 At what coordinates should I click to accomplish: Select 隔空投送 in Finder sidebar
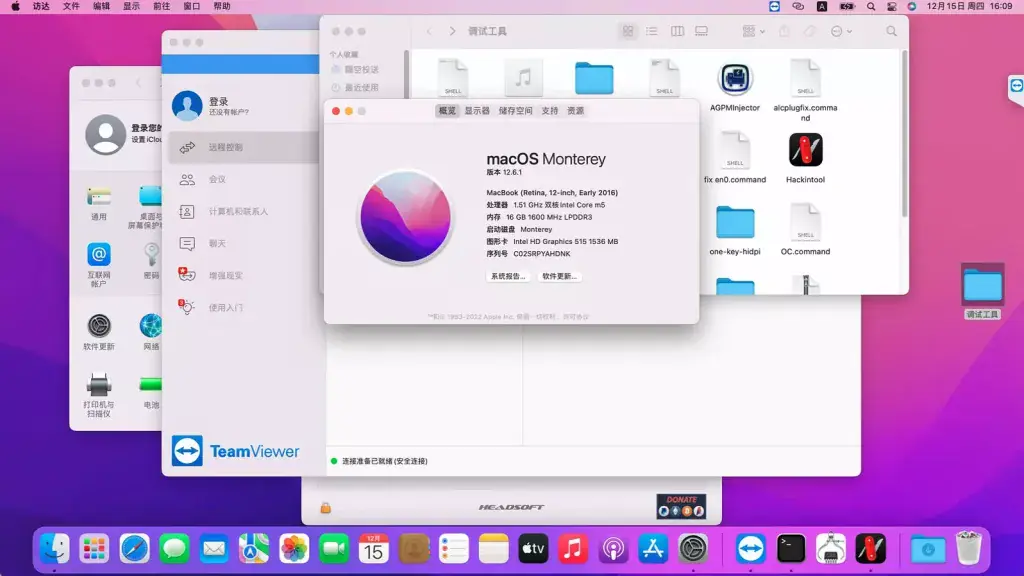(x=355, y=69)
